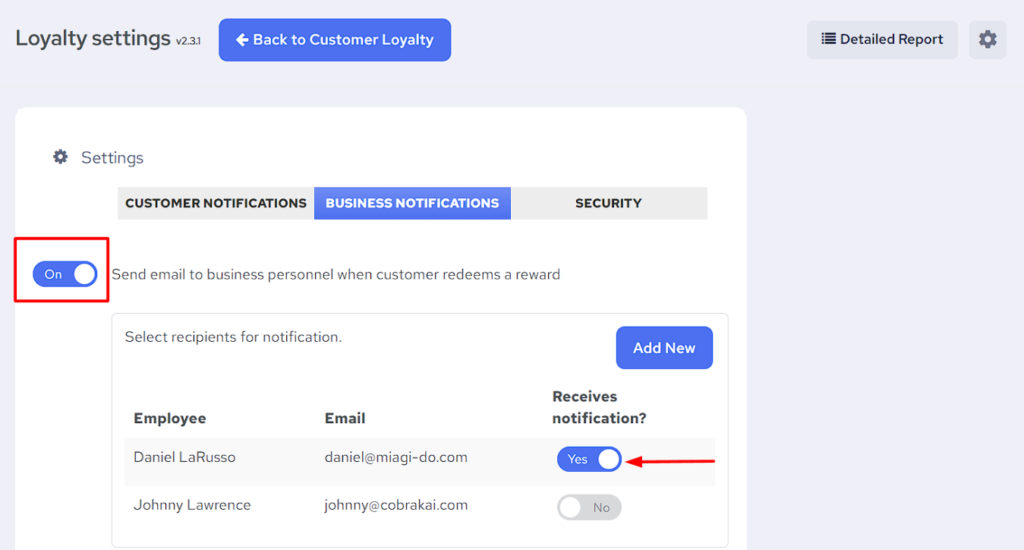Viewport: 1024px width, 550px height.
Task: Open the Detailed Report
Action: (x=882, y=40)
